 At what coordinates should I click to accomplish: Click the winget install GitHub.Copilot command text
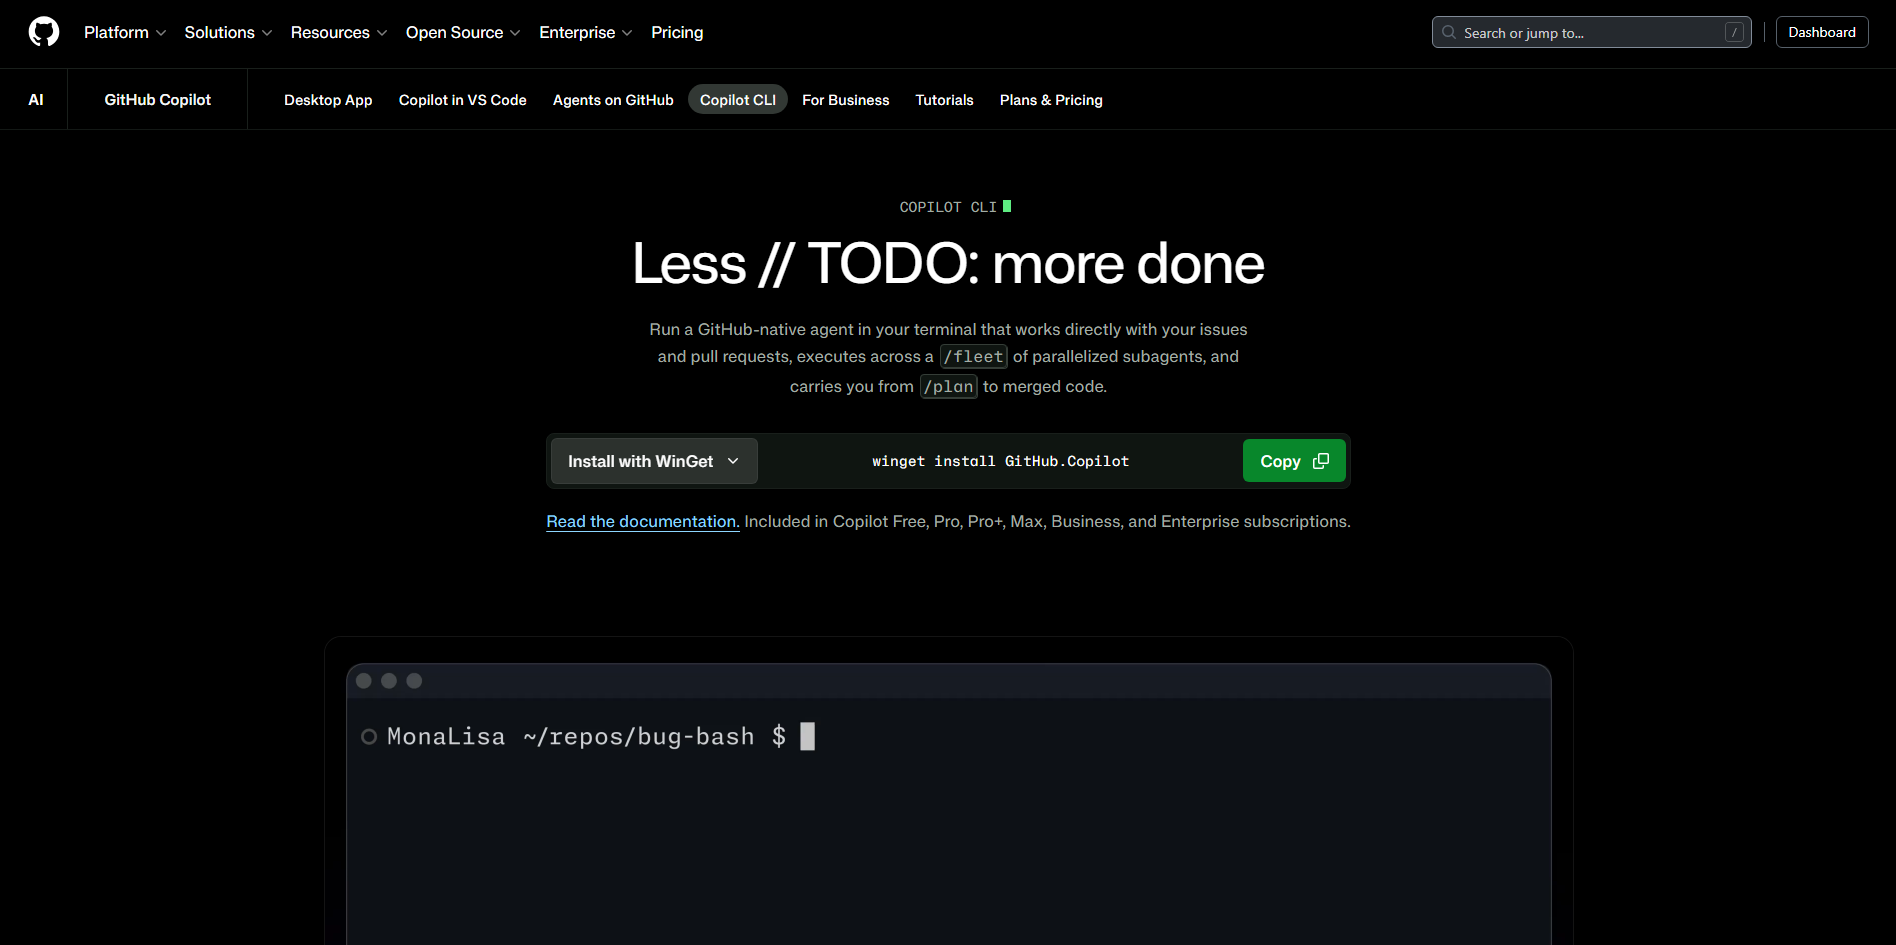click(1000, 461)
